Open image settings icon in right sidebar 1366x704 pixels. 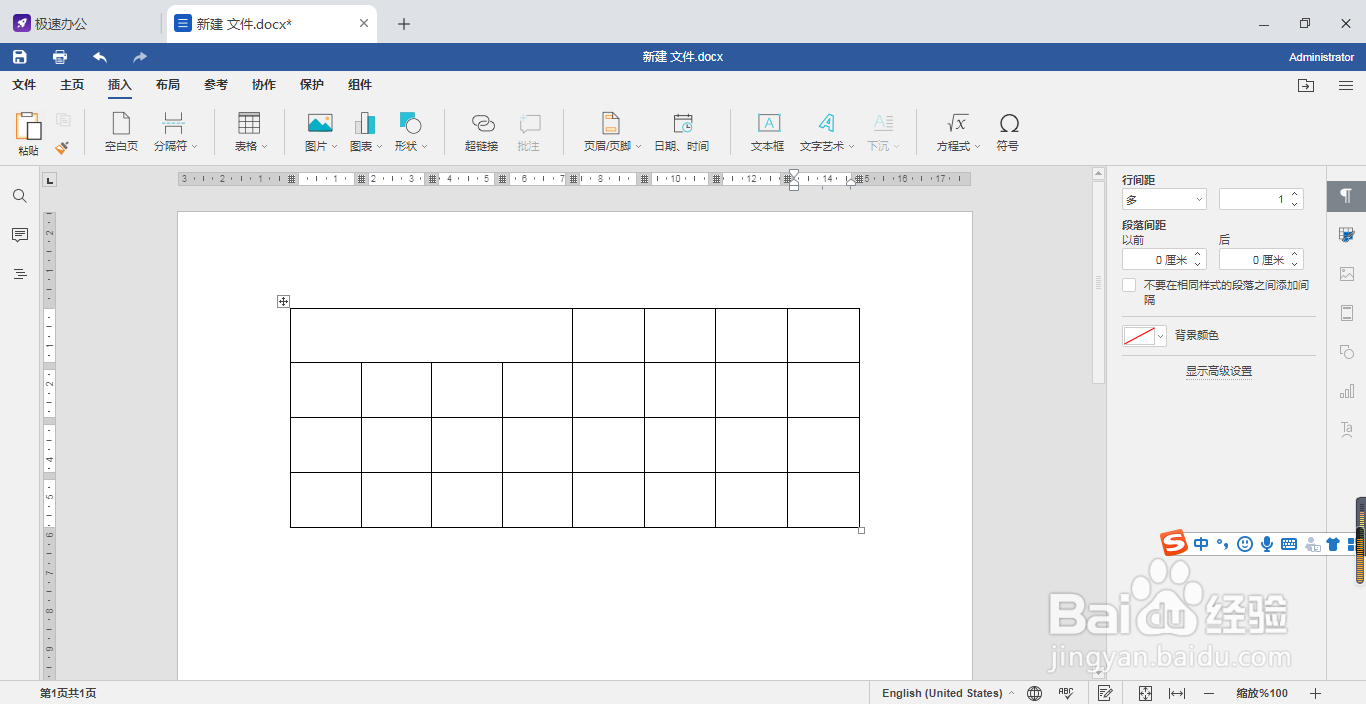click(1346, 273)
